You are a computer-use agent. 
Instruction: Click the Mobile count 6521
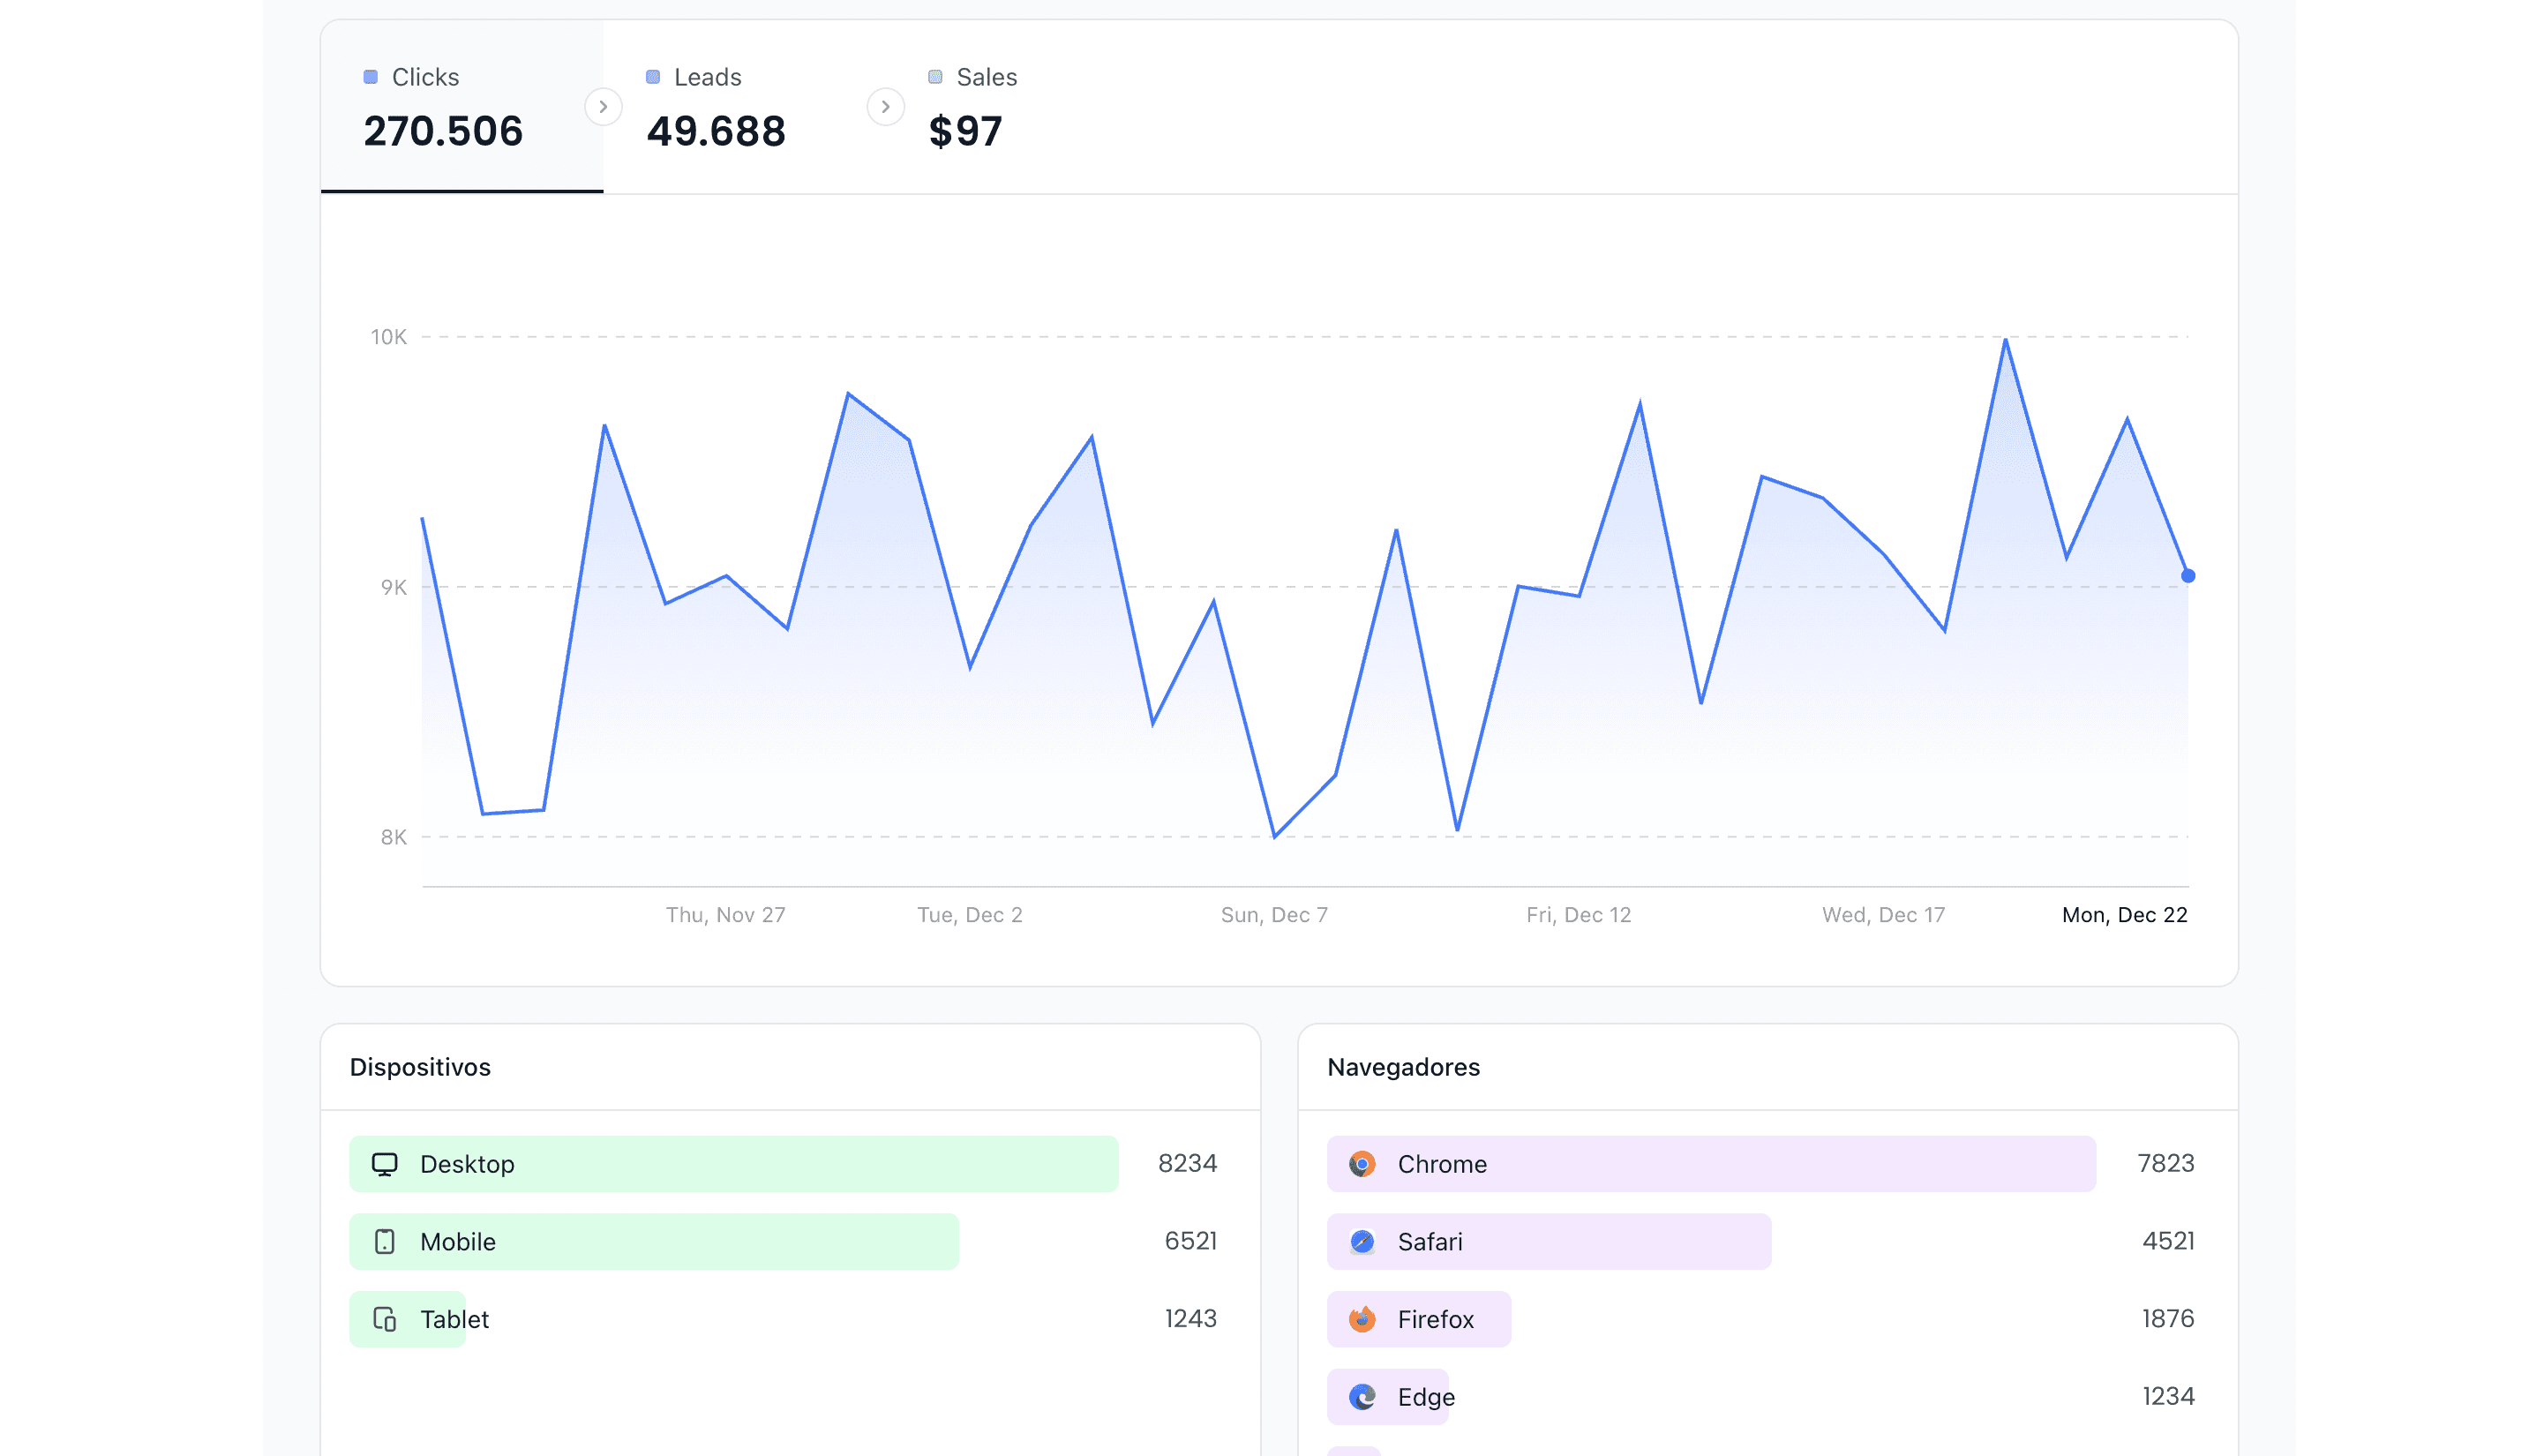[1190, 1241]
